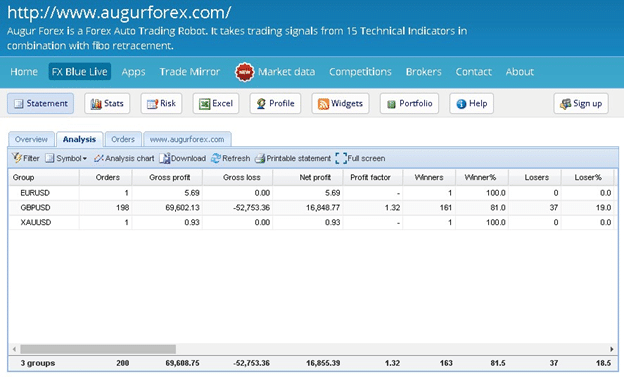
Task: Click the Sign up button
Action: coord(581,104)
